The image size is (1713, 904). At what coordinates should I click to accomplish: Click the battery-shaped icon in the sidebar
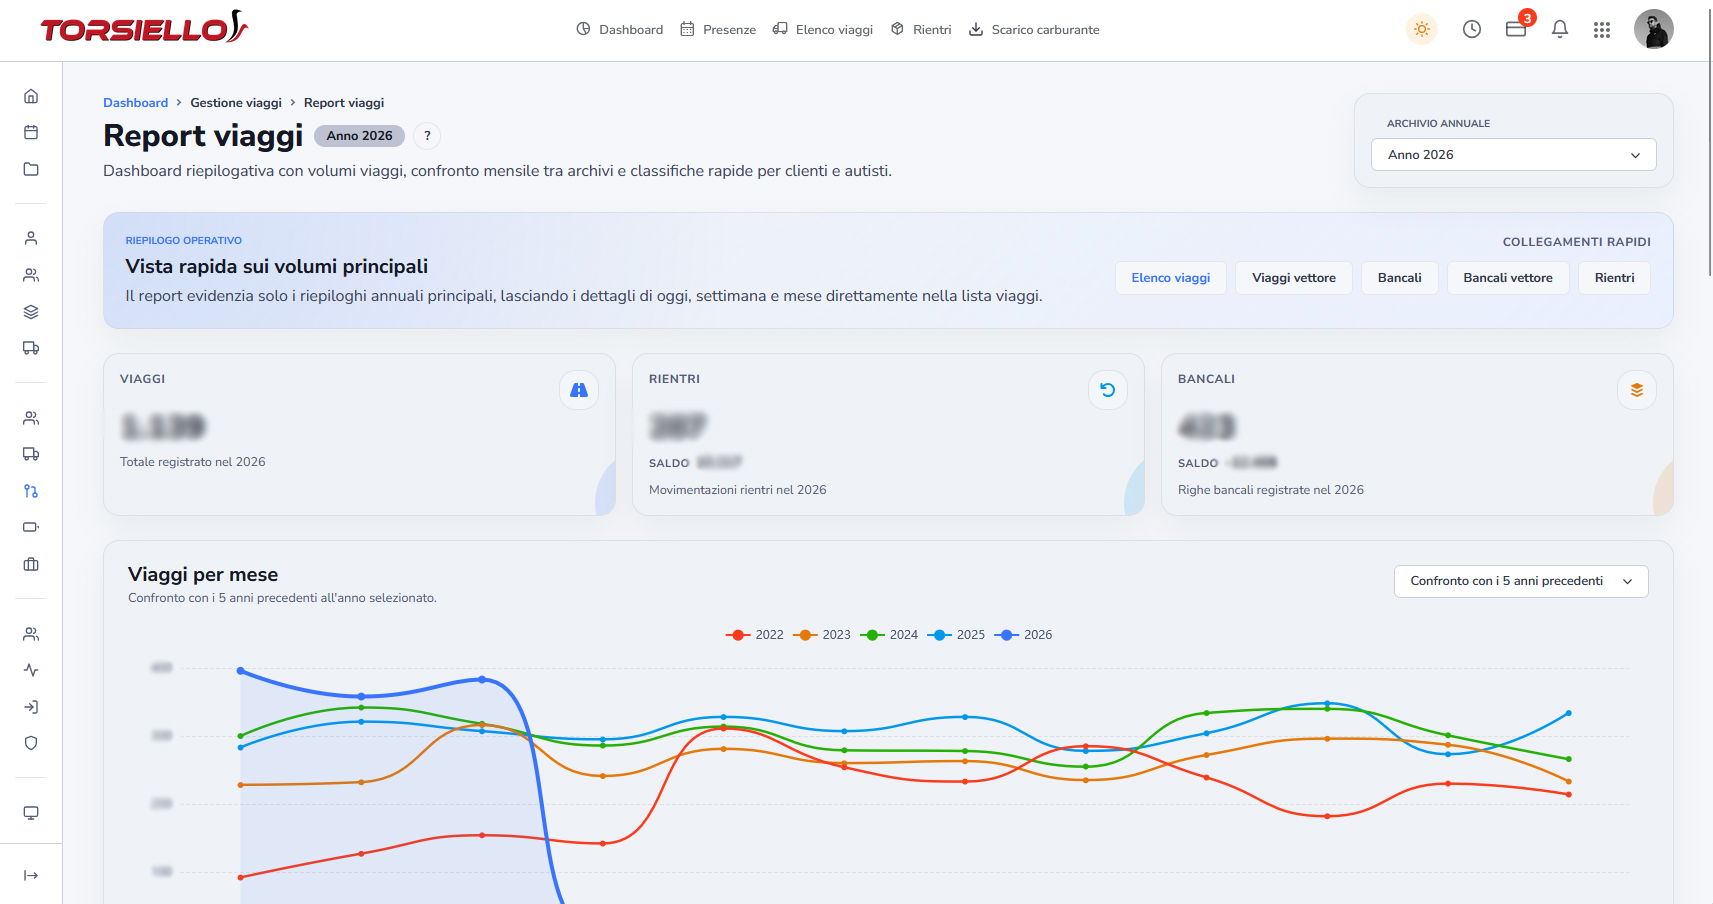pyautogui.click(x=31, y=527)
